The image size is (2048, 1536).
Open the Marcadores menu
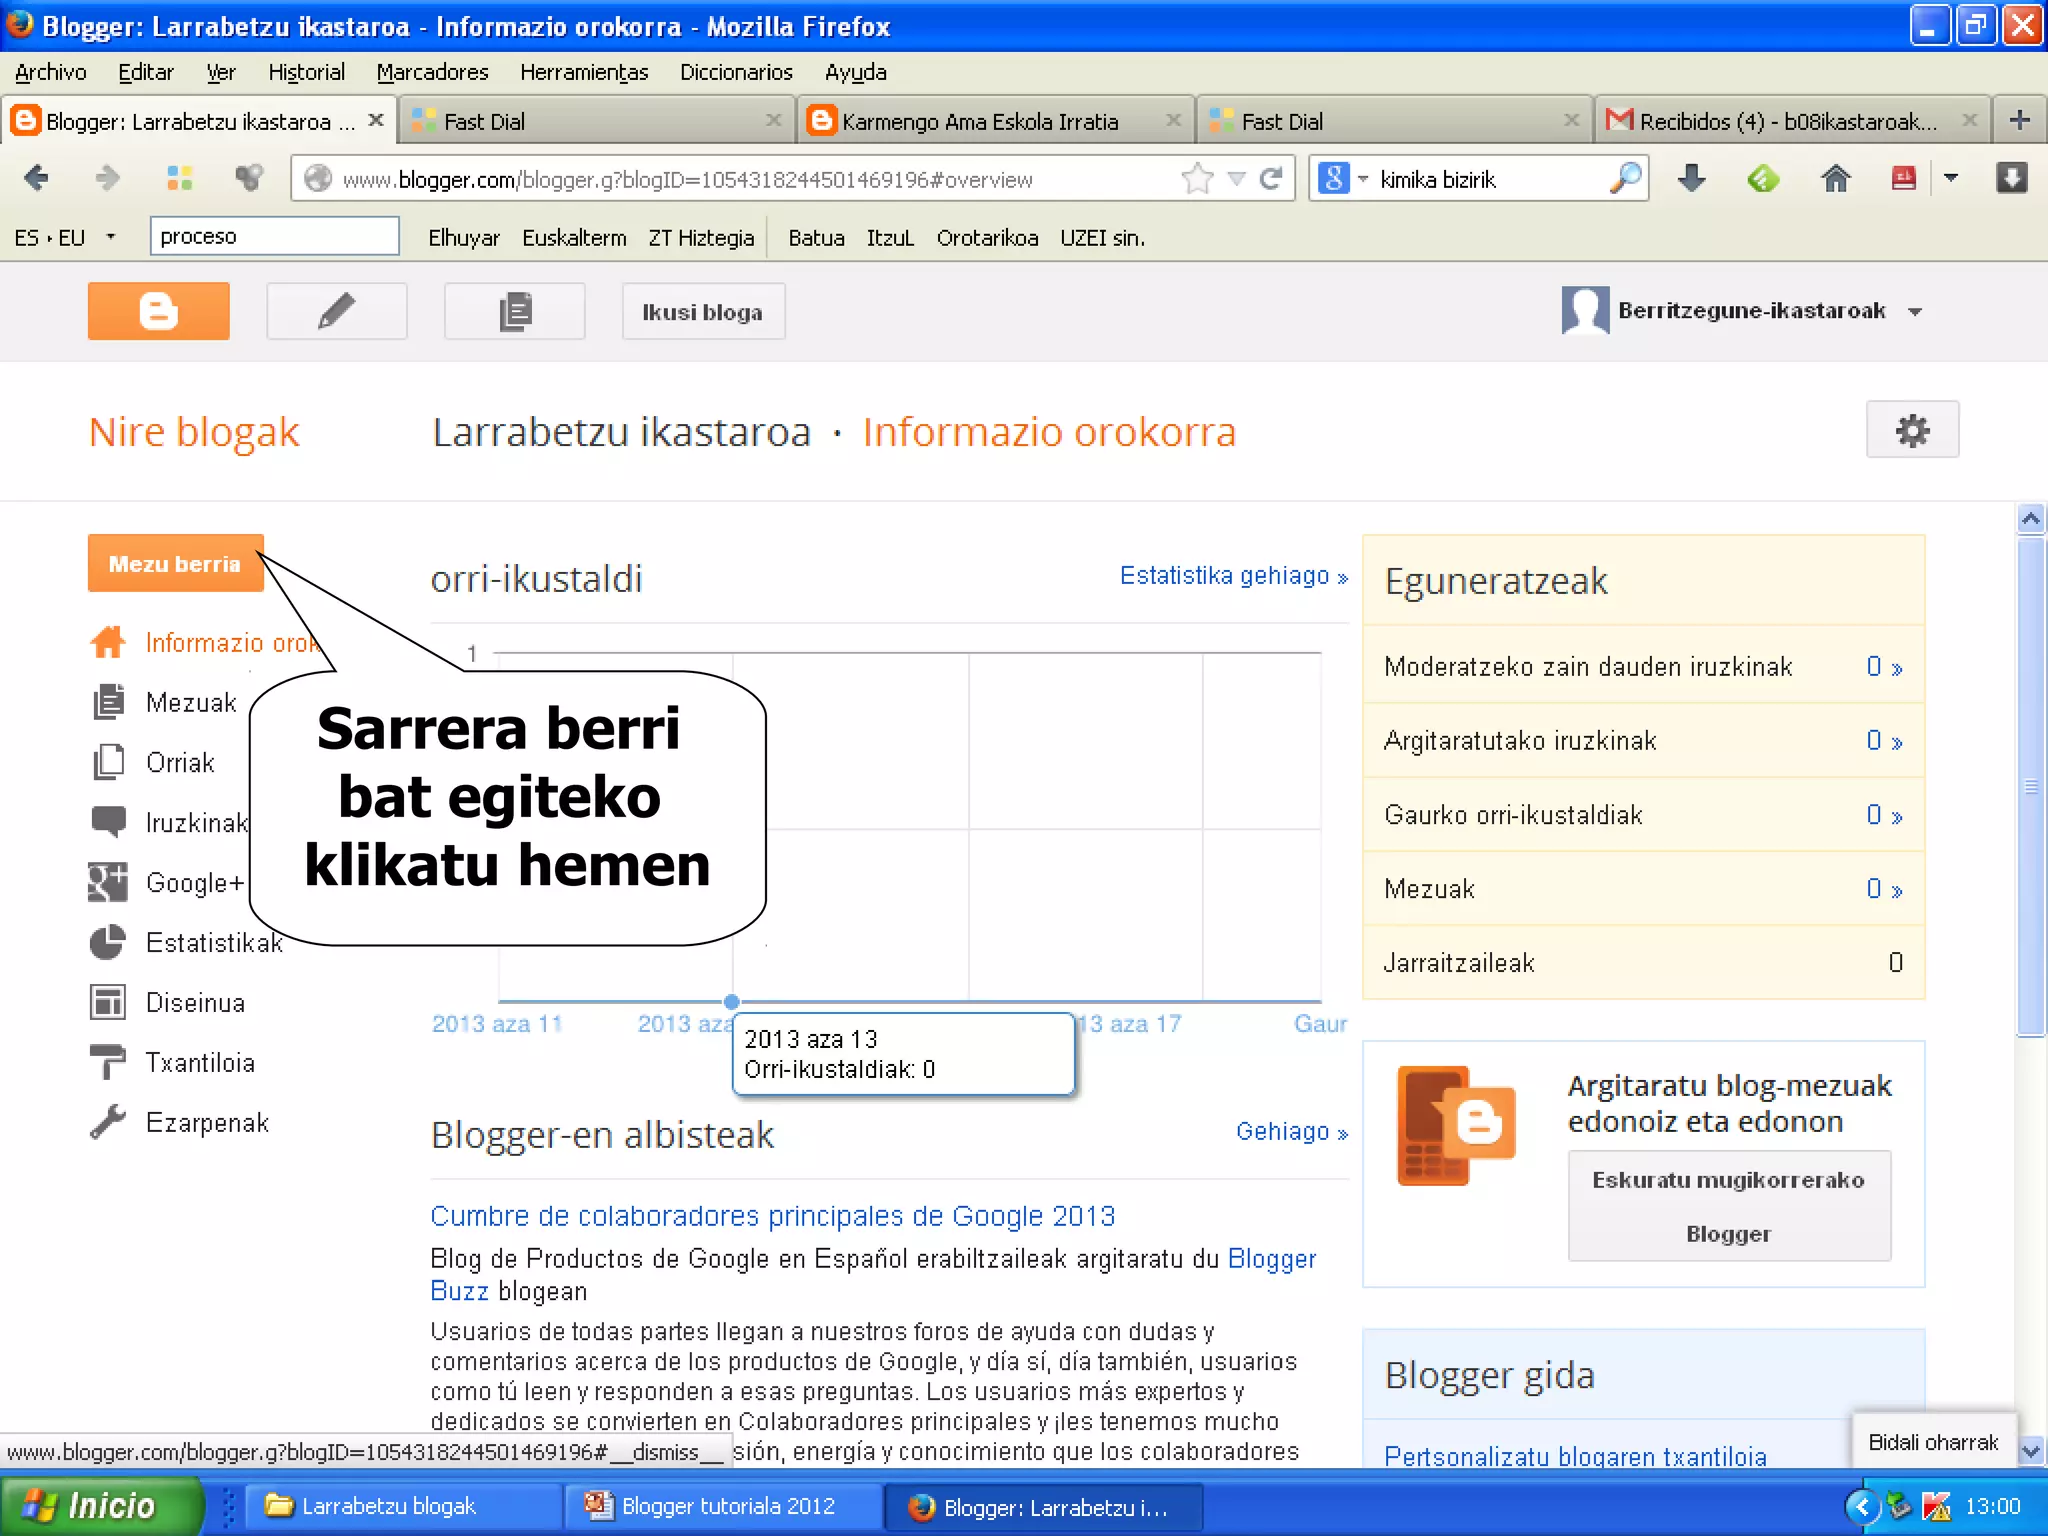tap(432, 72)
